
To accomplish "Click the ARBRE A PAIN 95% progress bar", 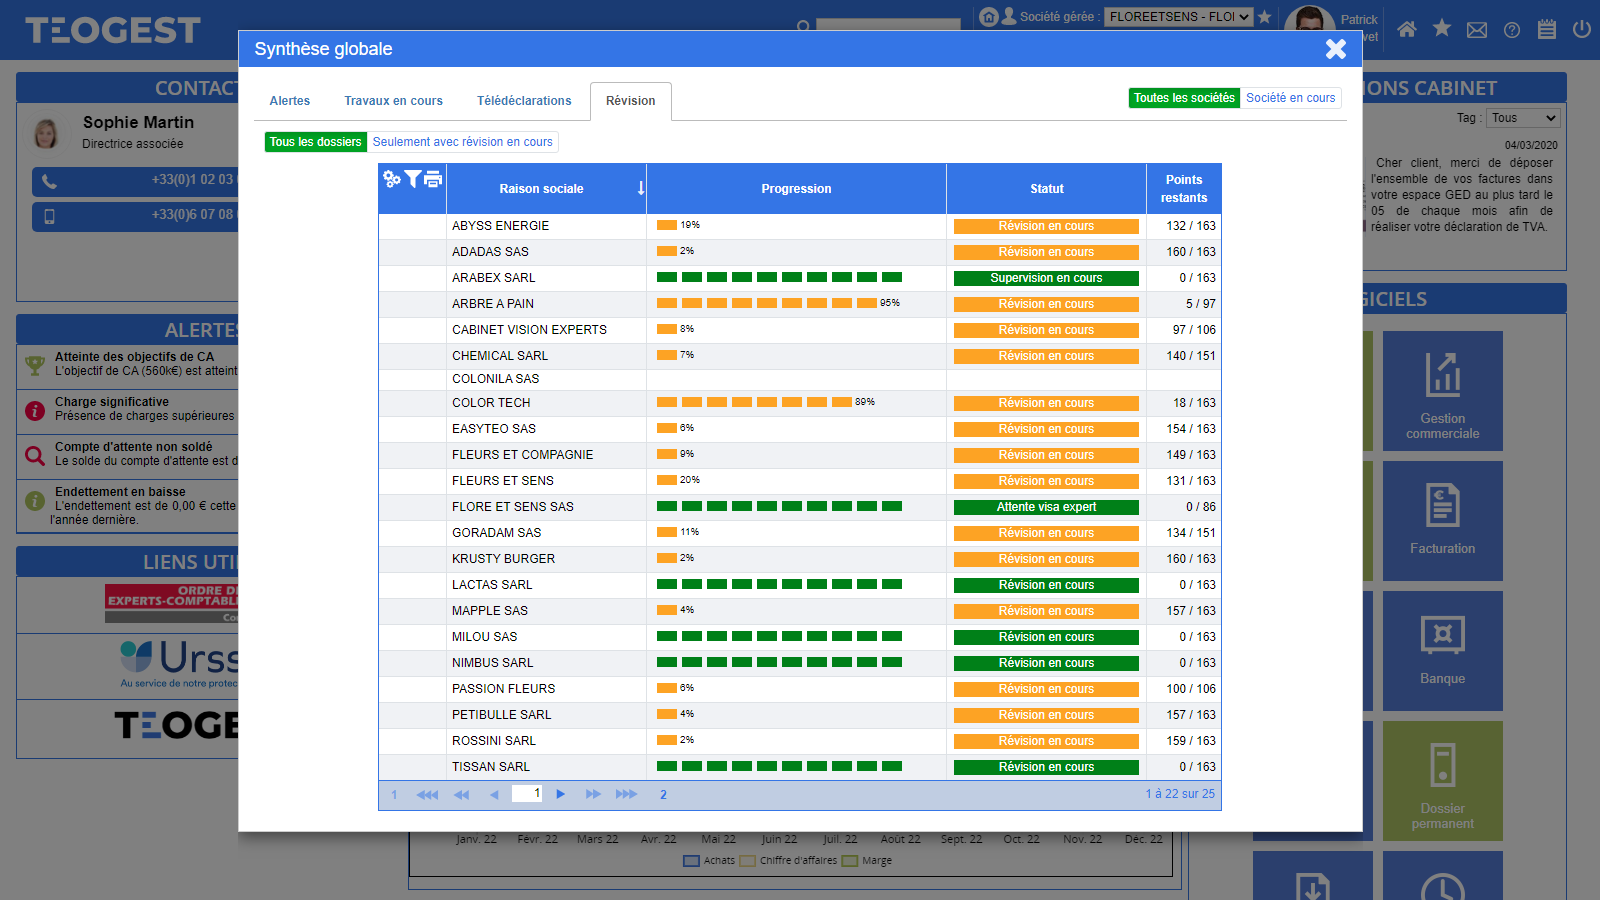I will (x=767, y=304).
